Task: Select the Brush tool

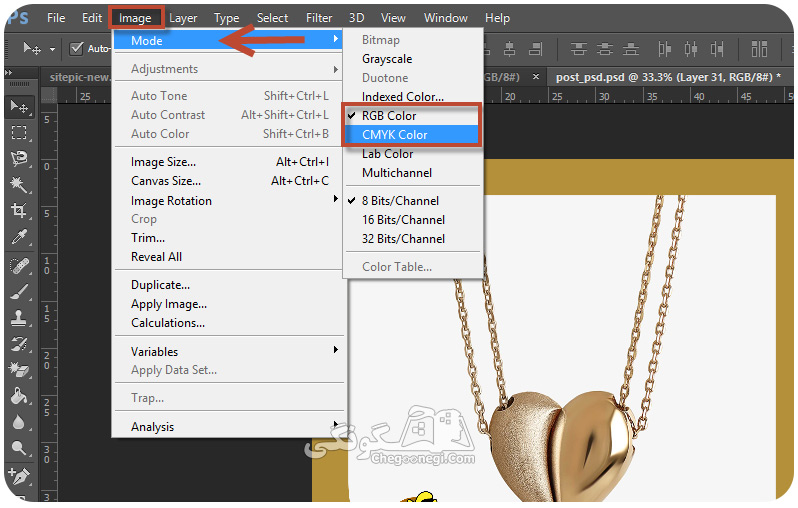Action: 19,292
